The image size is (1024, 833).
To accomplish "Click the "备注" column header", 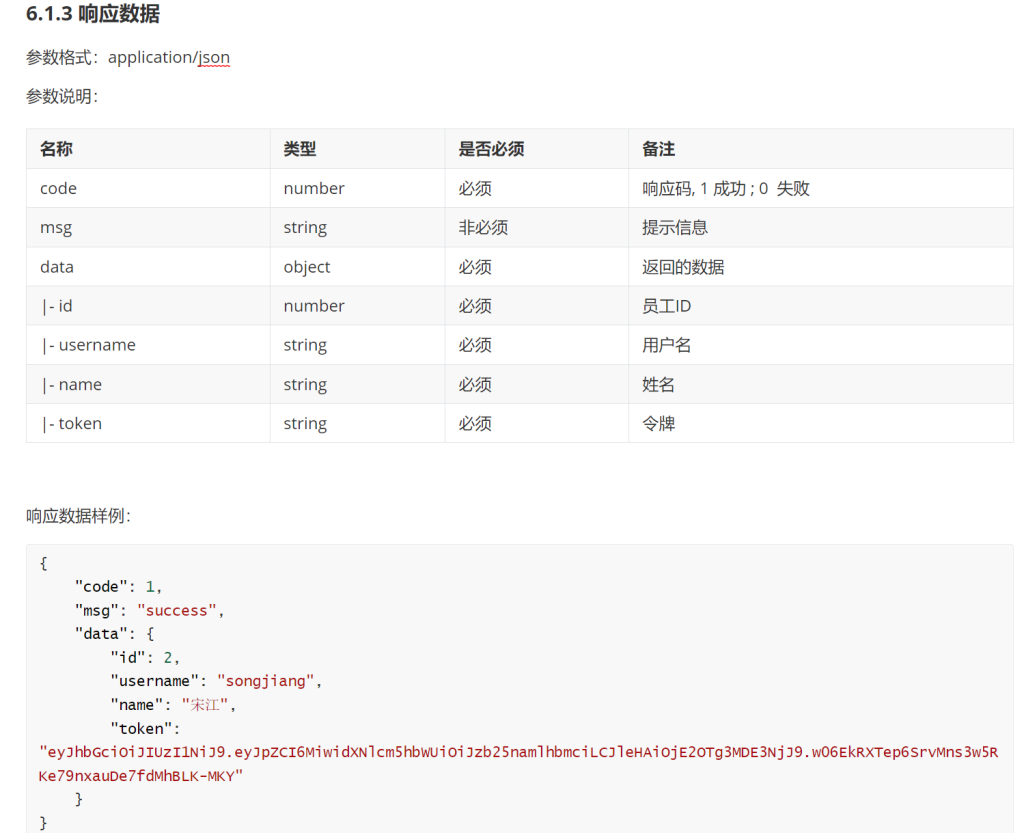I will pos(658,149).
